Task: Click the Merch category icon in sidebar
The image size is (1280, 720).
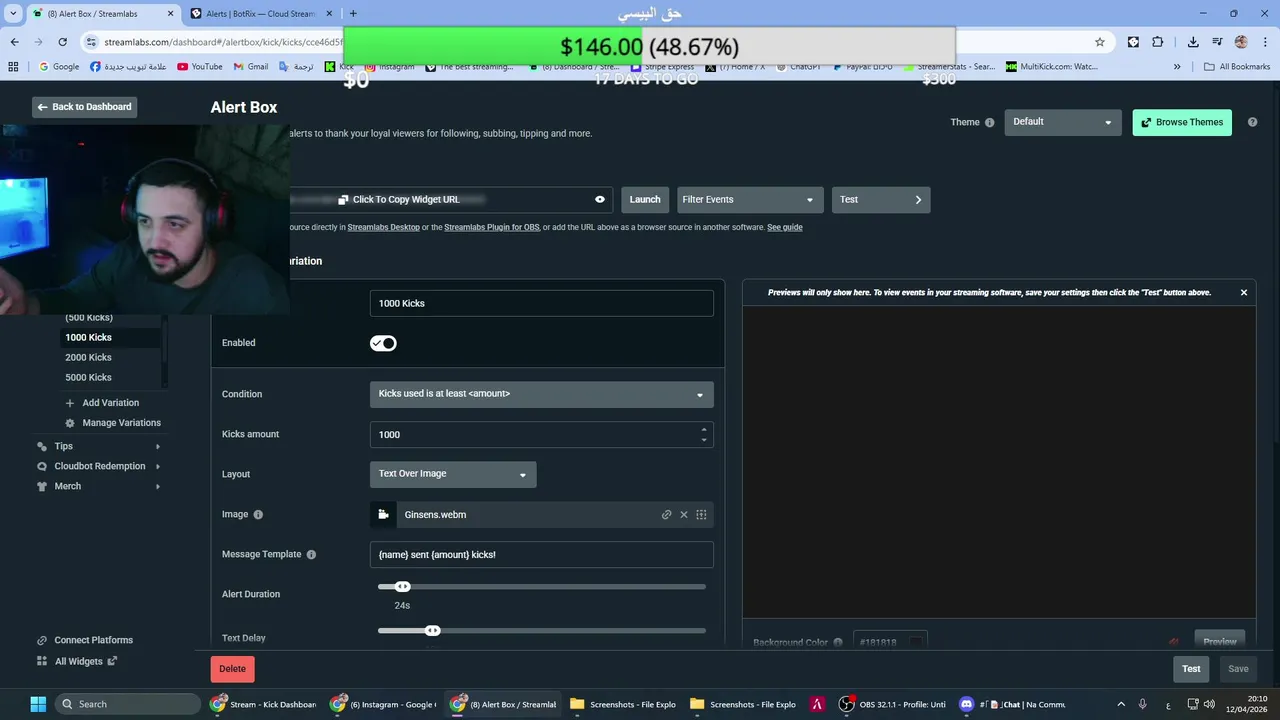Action: pos(42,486)
